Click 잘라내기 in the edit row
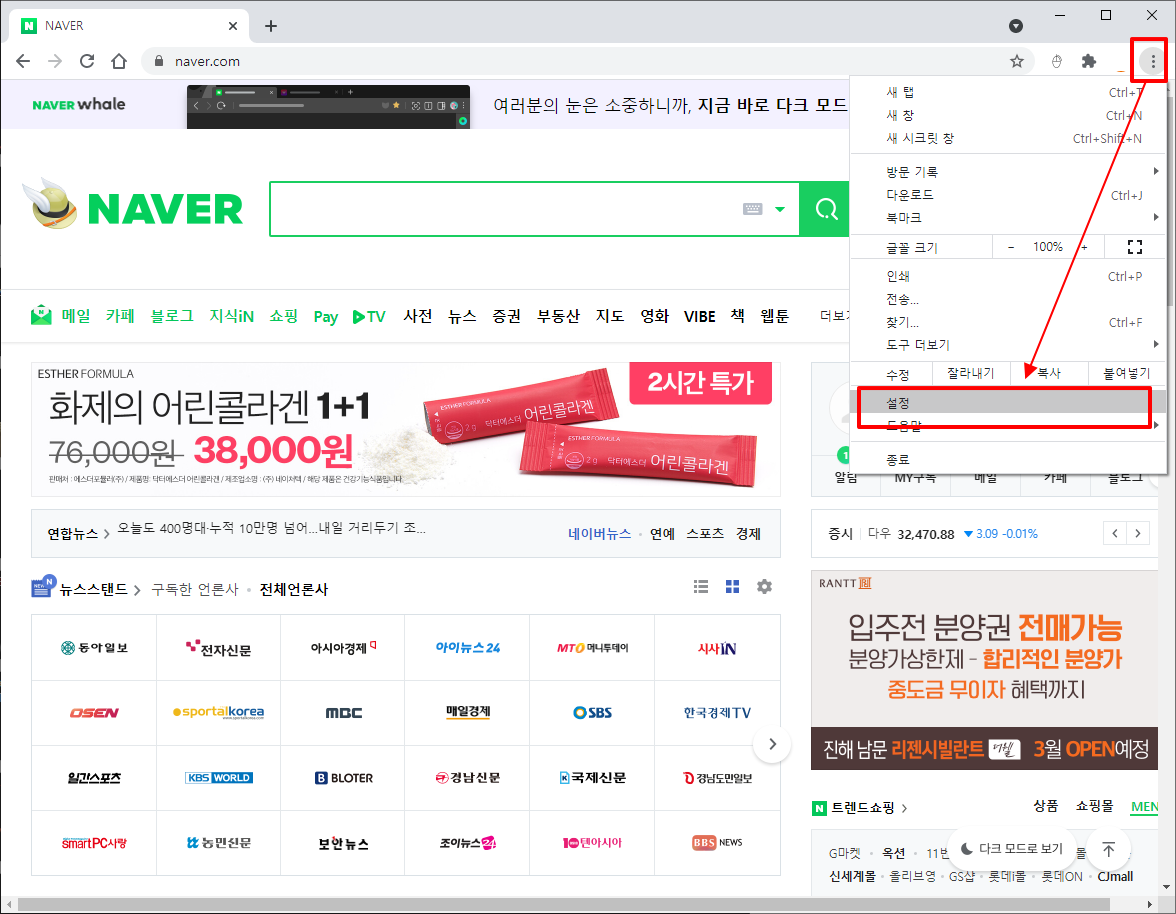Viewport: 1176px width, 914px height. coord(970,373)
